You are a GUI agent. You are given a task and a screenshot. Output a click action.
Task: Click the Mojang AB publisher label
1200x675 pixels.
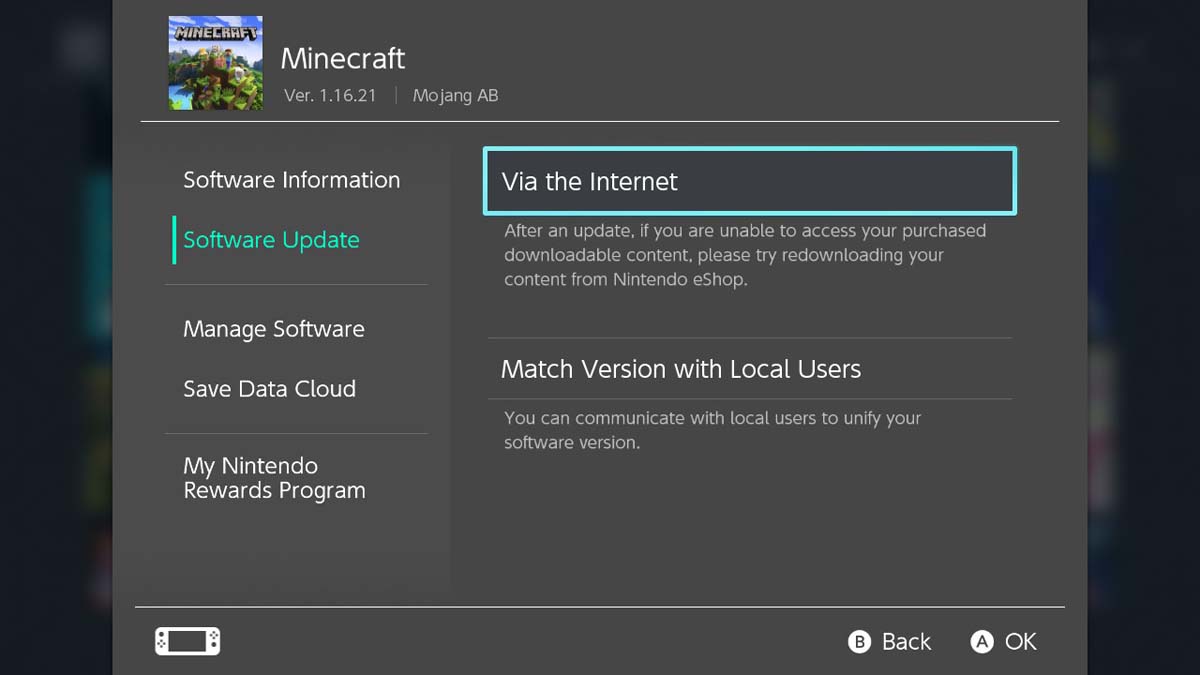tap(456, 95)
